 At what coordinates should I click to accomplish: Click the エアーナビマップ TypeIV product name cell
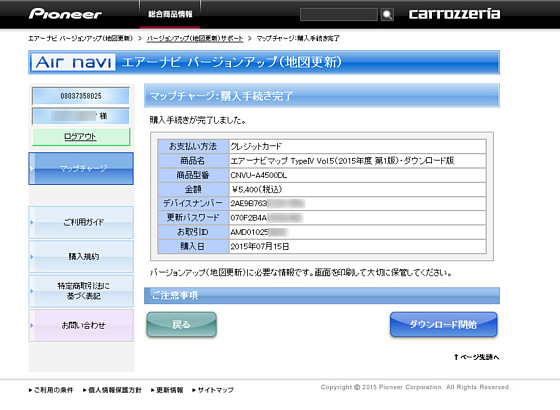coord(357,161)
